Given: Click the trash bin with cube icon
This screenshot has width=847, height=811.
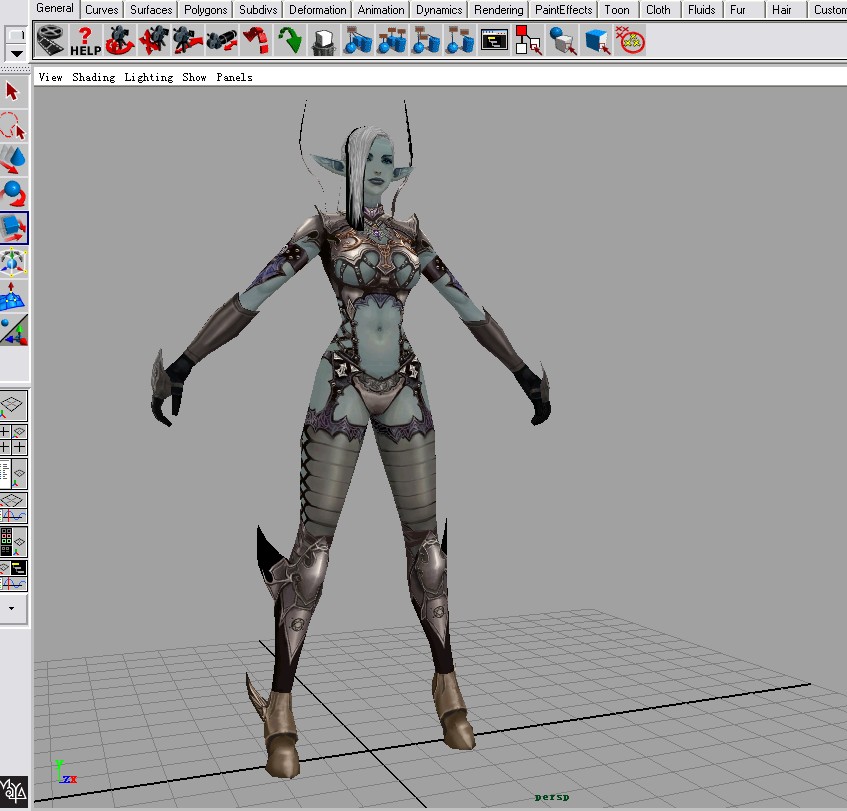Looking at the screenshot, I should tap(324, 41).
